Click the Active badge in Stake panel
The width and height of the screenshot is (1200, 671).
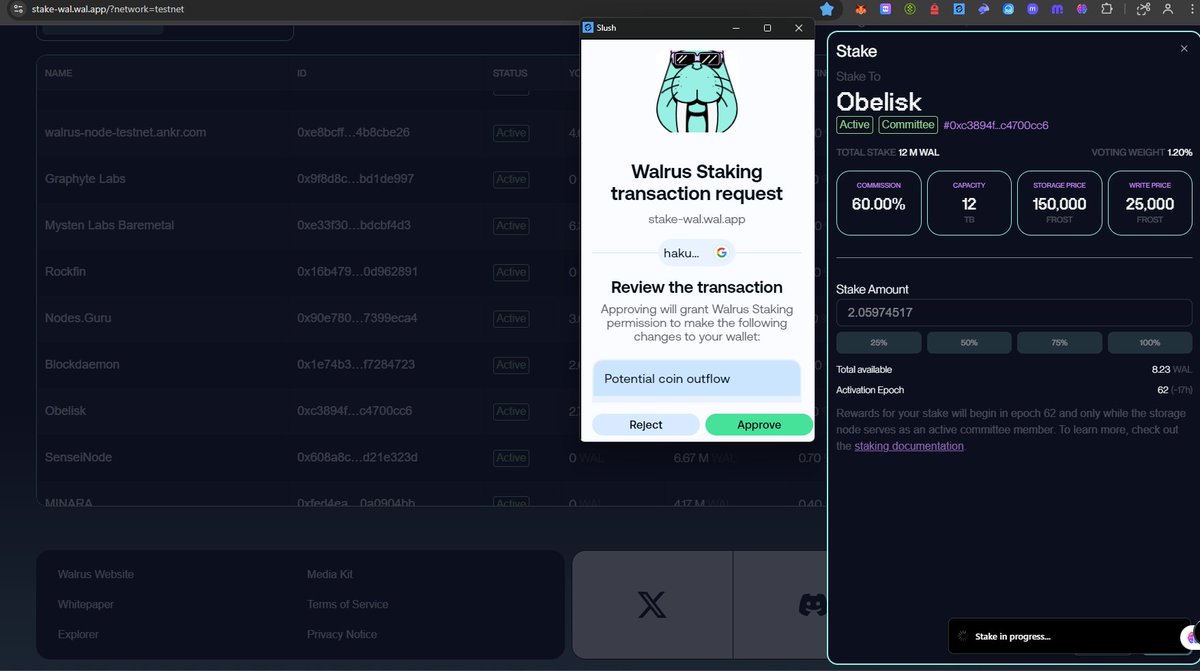click(854, 125)
